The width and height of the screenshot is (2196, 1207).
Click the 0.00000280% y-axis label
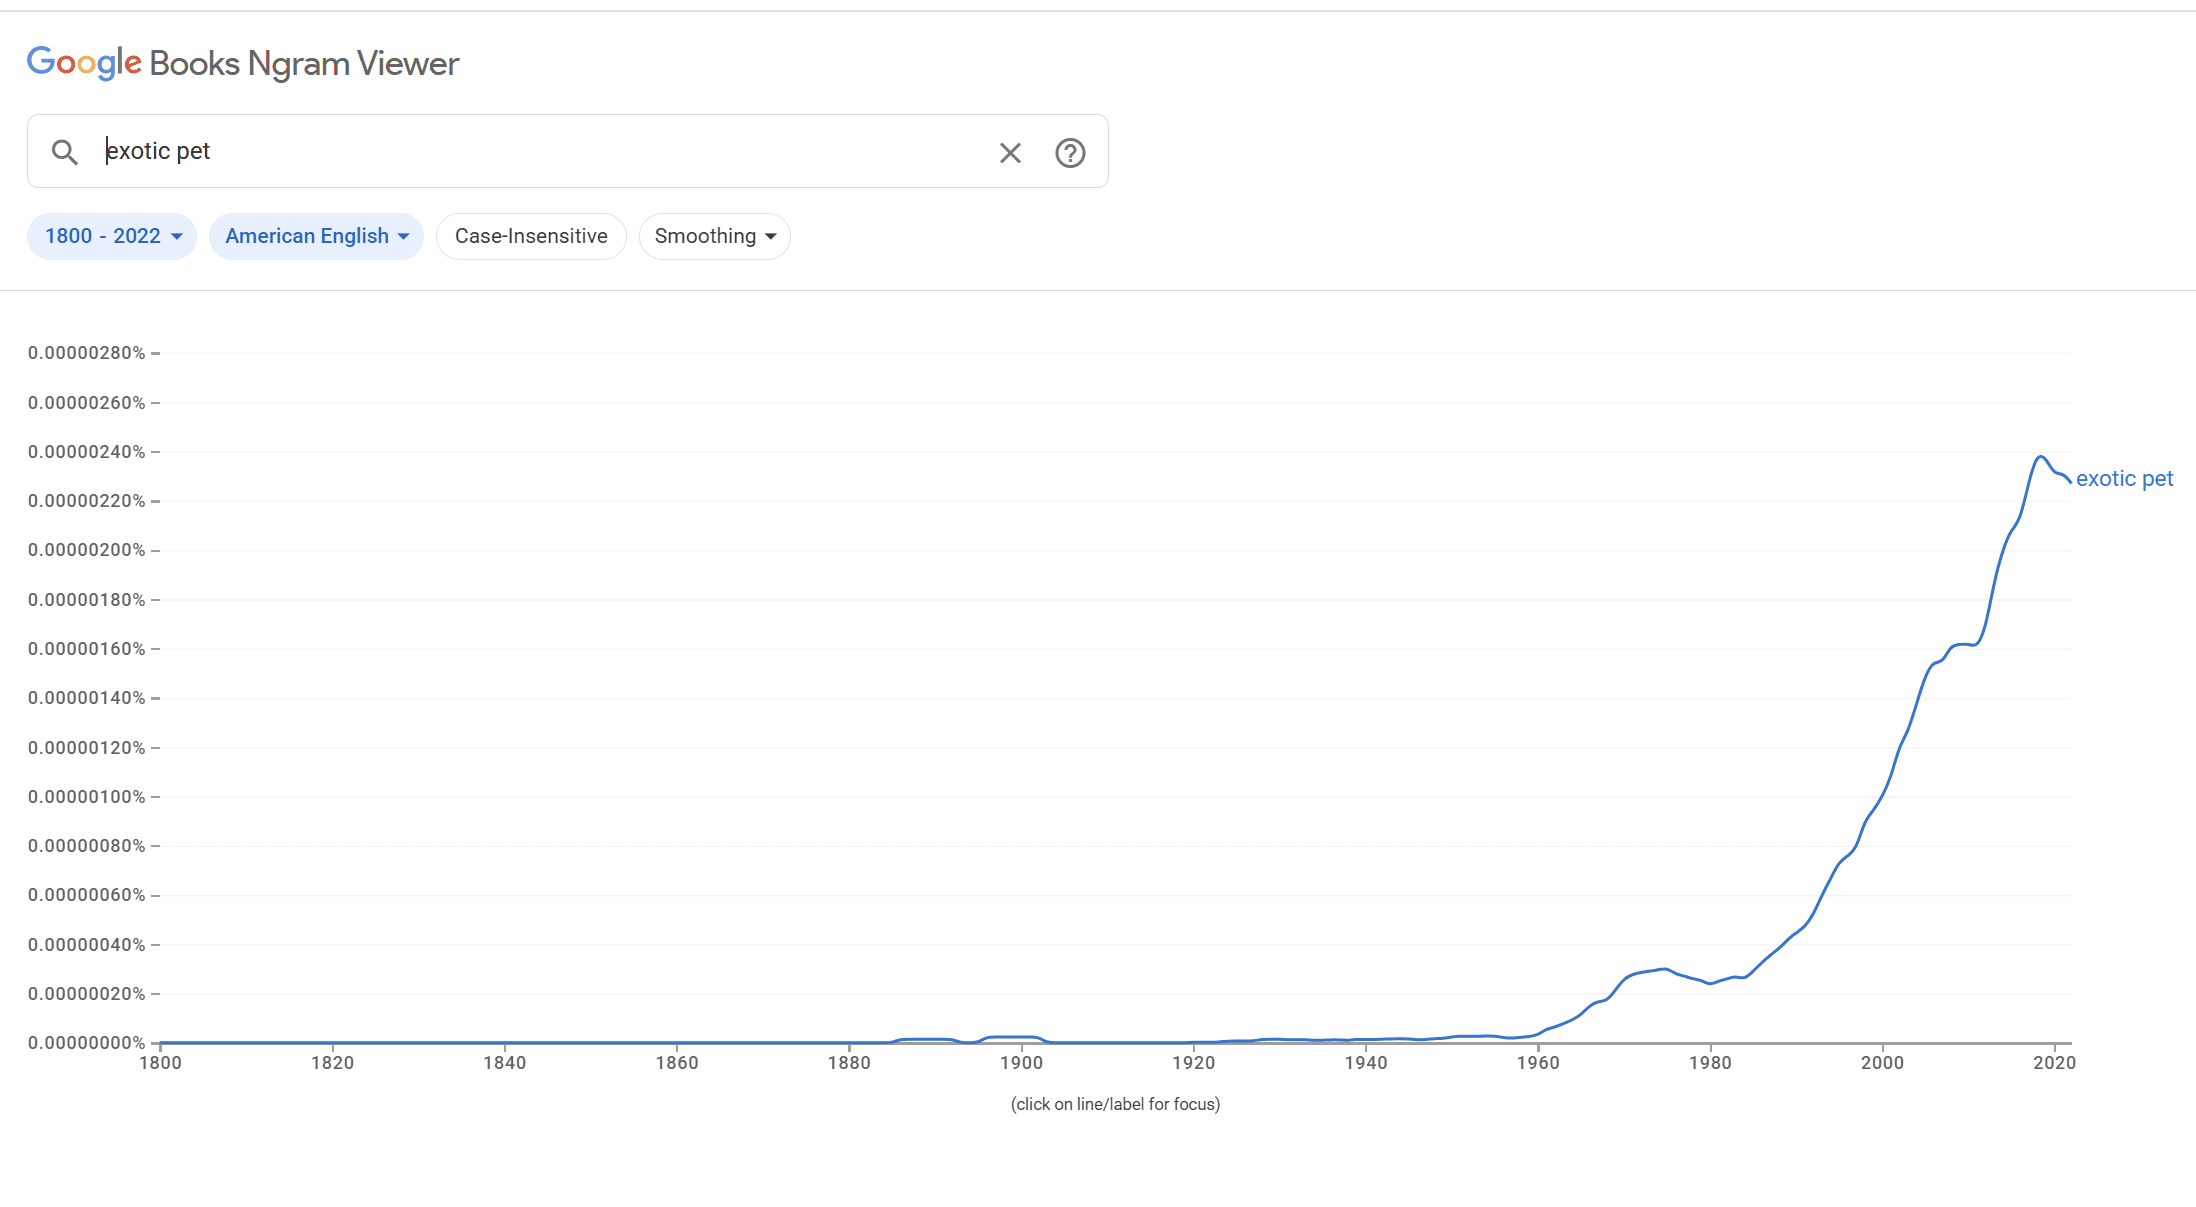pyautogui.click(x=87, y=353)
